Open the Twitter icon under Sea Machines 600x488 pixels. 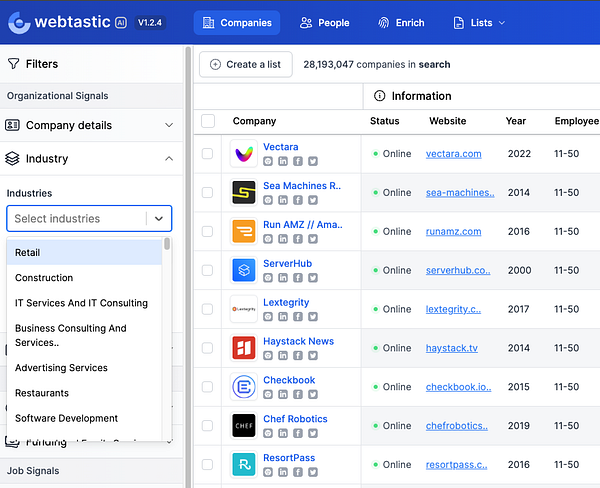(x=312, y=200)
